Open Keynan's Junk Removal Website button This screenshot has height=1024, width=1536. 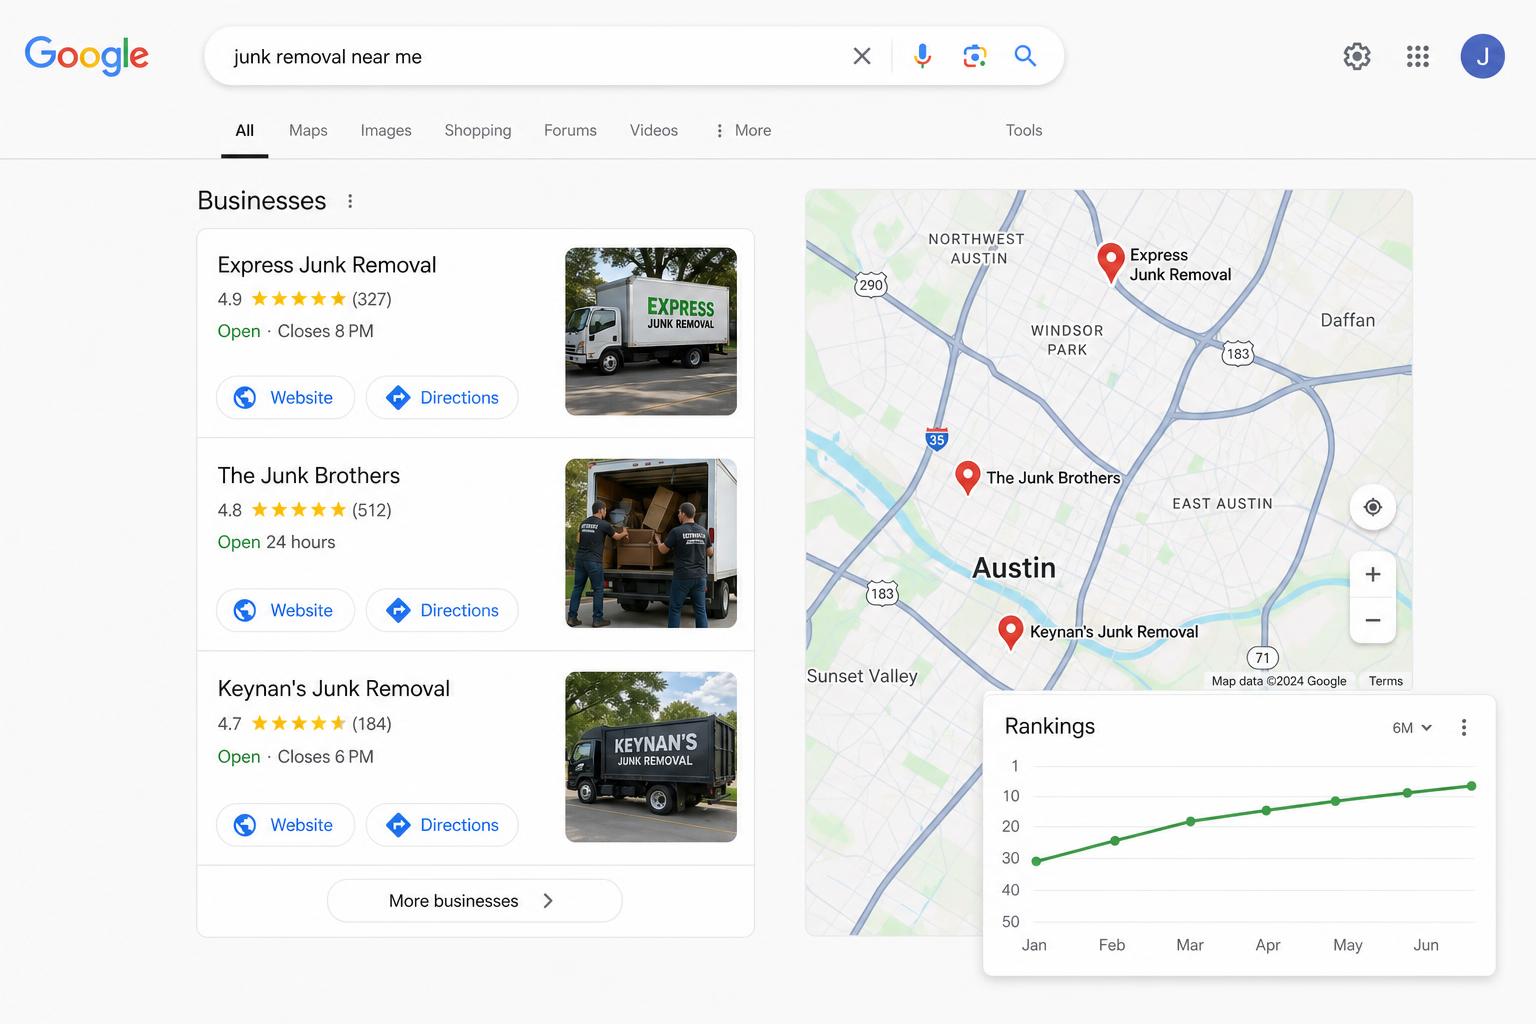click(286, 825)
